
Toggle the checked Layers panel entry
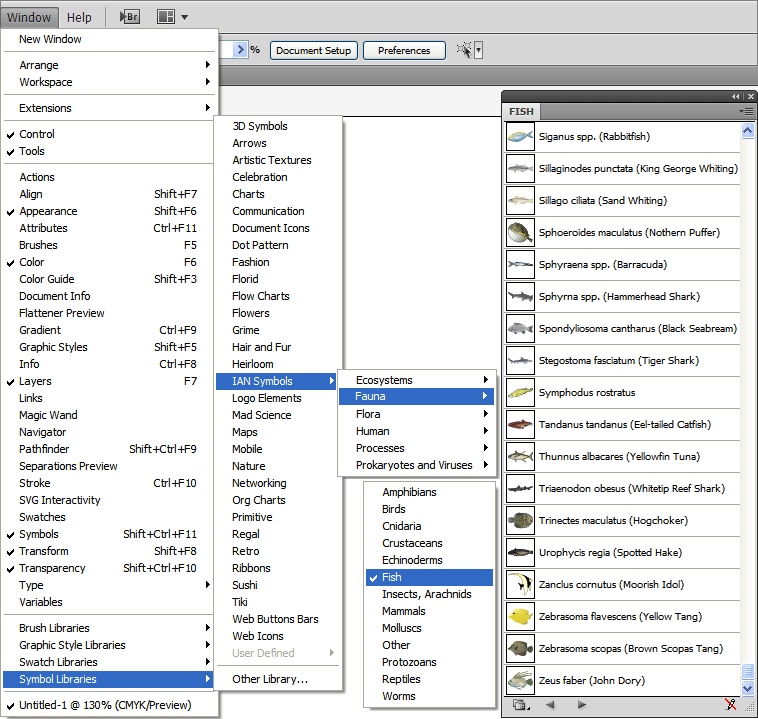tap(35, 381)
